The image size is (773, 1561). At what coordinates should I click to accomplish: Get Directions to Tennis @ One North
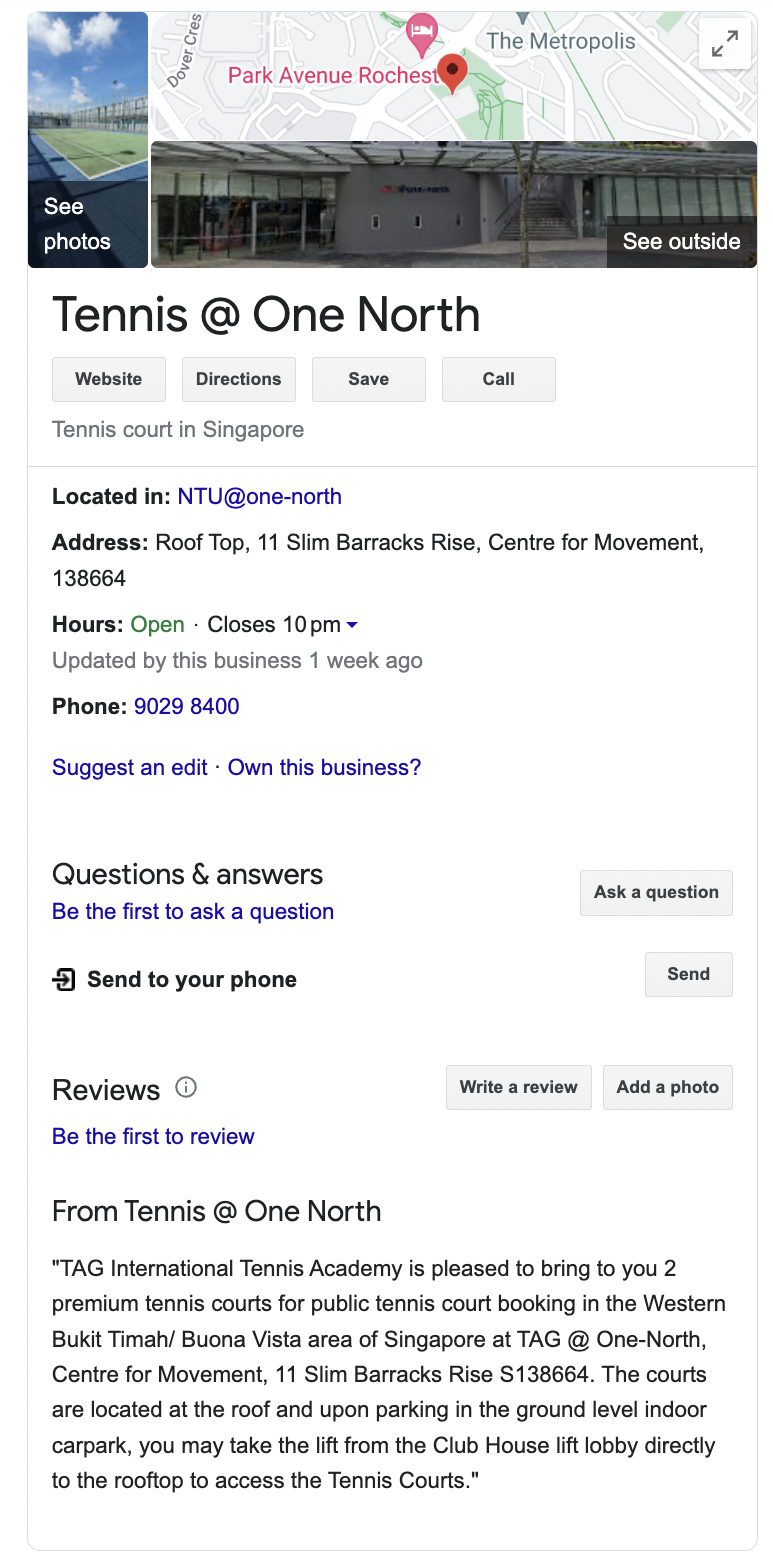(x=238, y=379)
